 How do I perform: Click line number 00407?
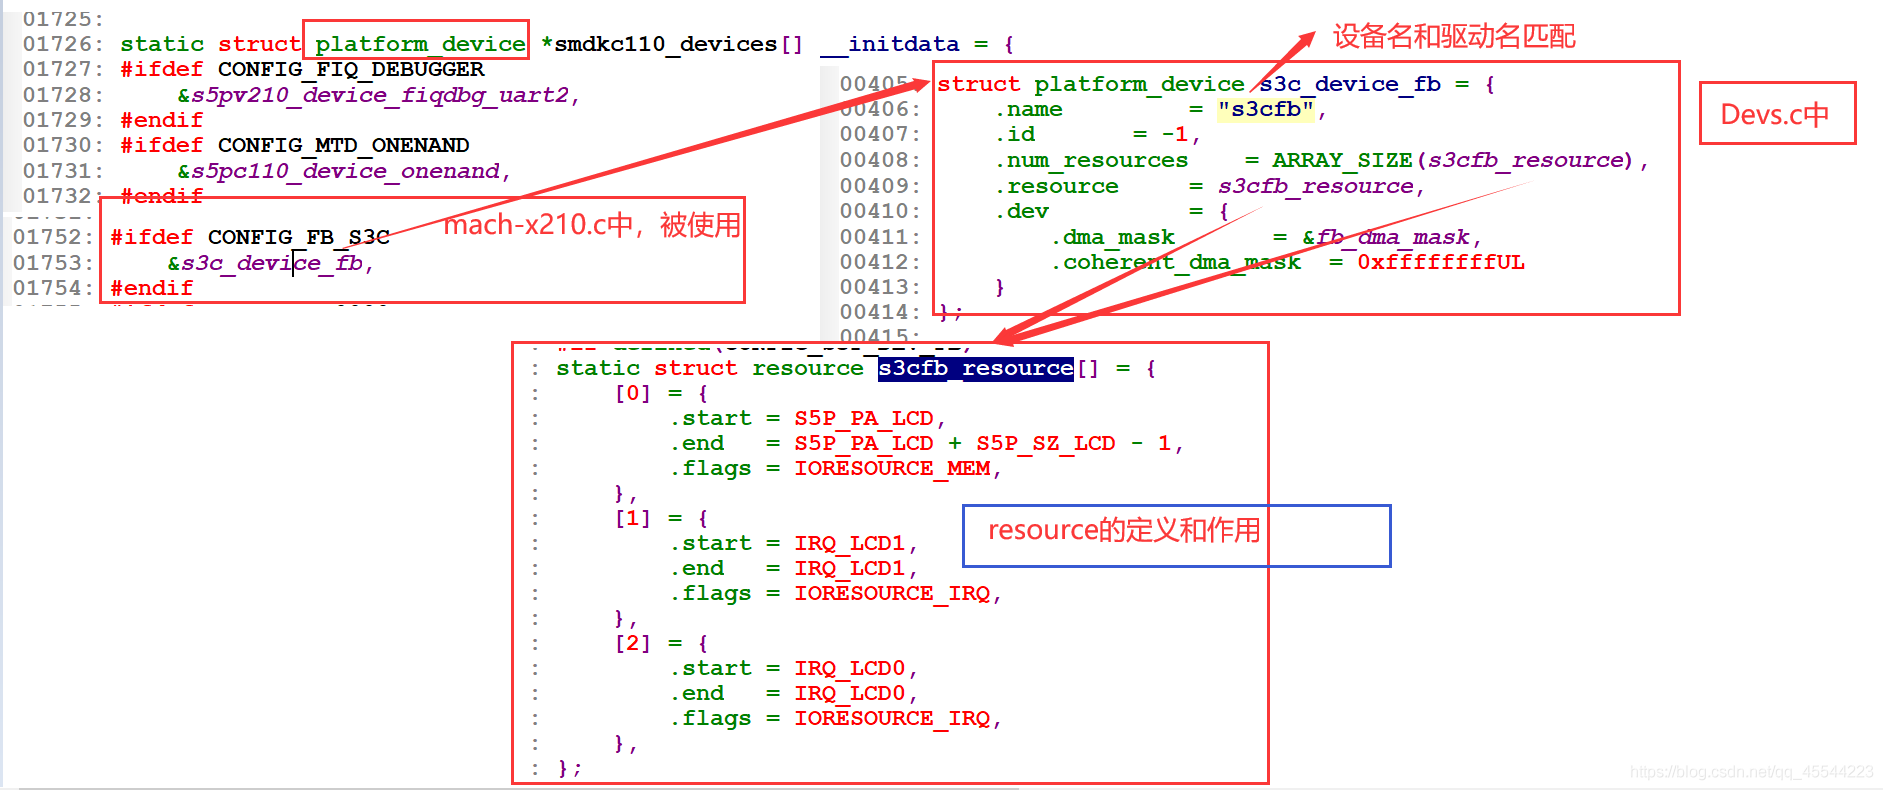879,134
